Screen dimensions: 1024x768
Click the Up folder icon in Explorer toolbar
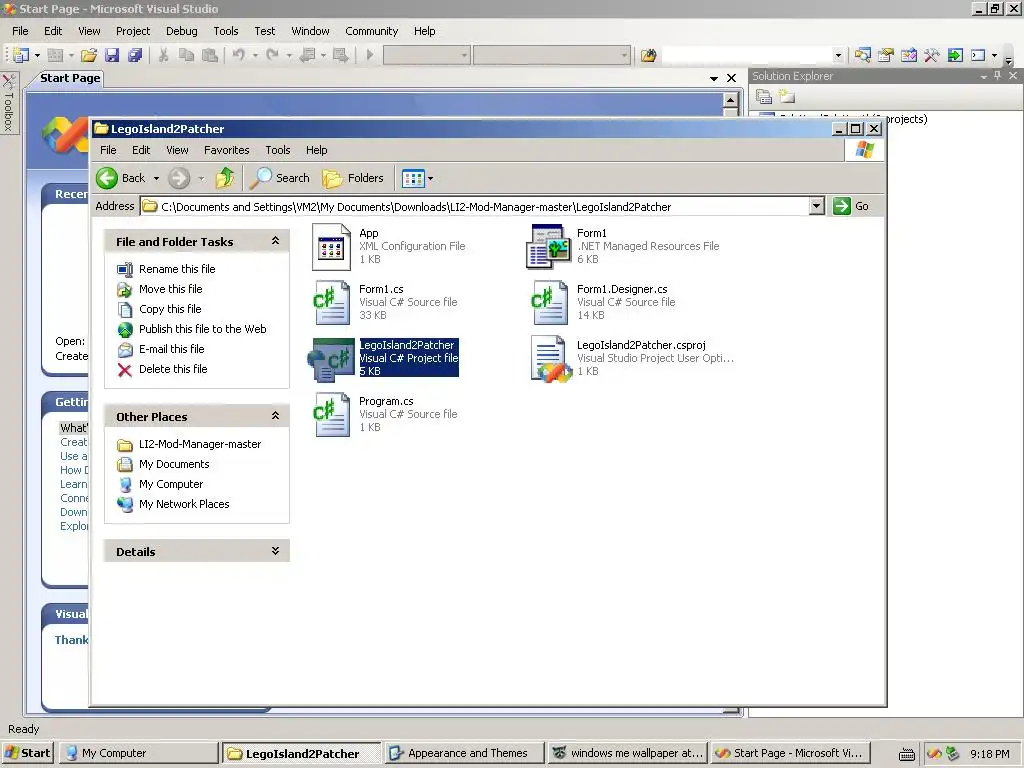[x=225, y=178]
